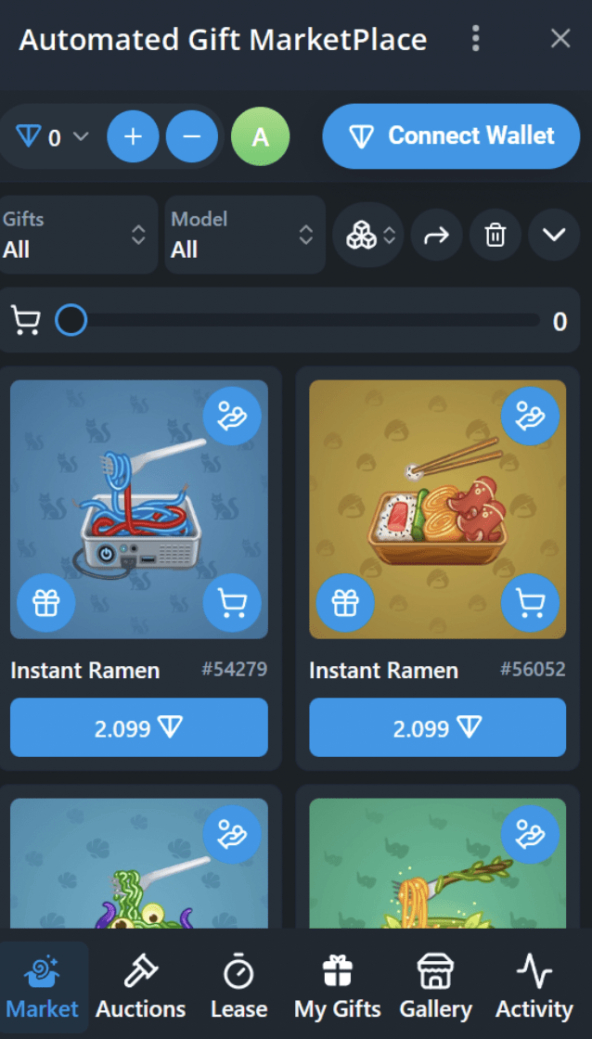This screenshot has width=592, height=1039.
Task: Open the Model All dropdown
Action: tap(245, 235)
